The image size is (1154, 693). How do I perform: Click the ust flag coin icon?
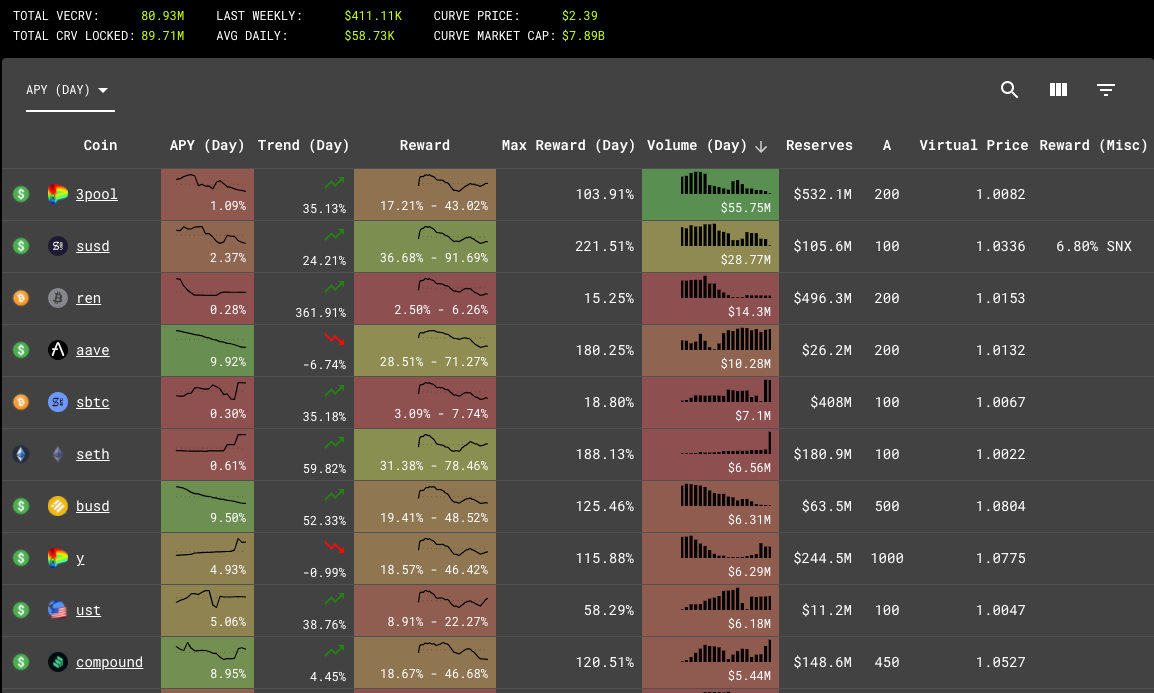57,611
